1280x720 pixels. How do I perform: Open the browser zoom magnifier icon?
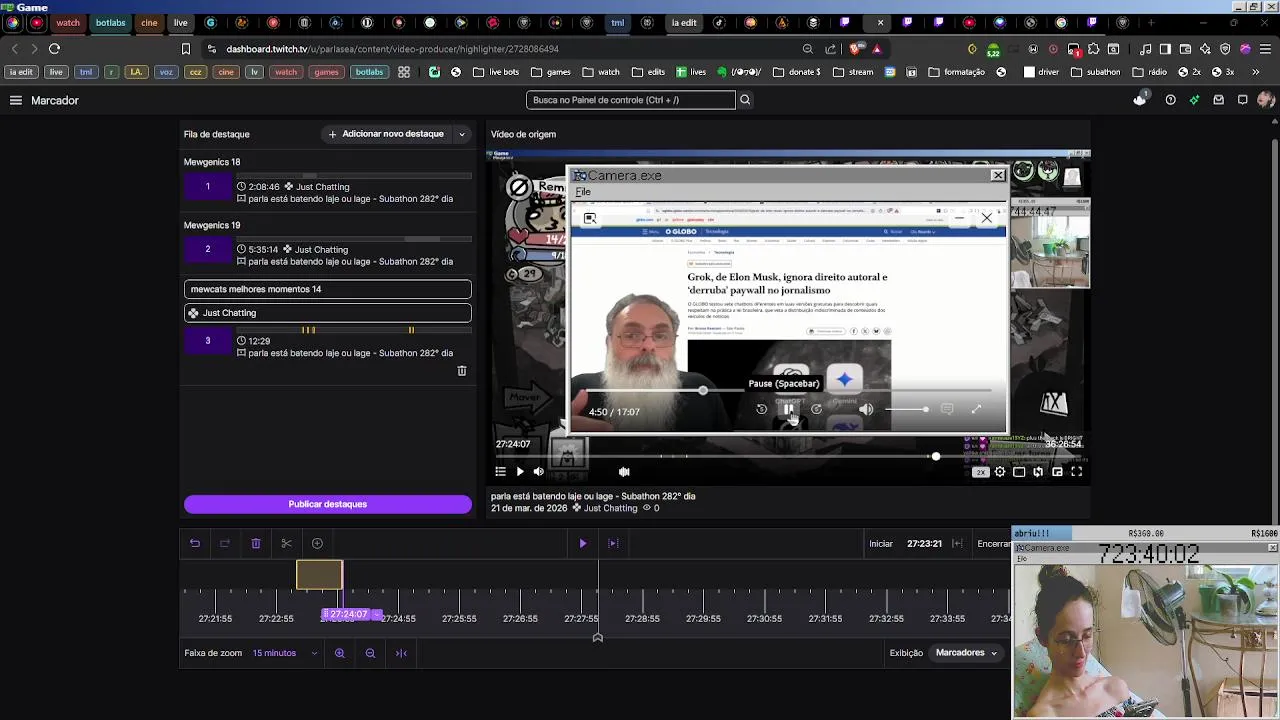click(807, 49)
